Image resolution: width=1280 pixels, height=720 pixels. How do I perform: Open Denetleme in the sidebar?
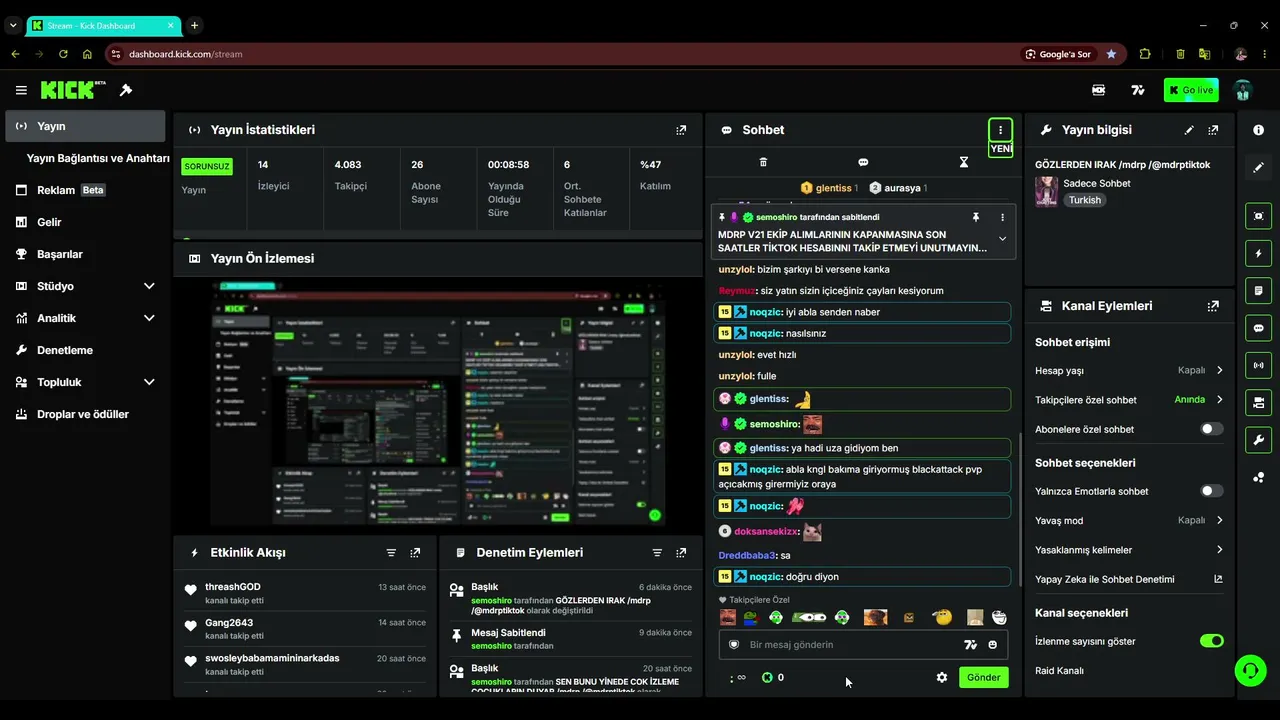click(85, 350)
